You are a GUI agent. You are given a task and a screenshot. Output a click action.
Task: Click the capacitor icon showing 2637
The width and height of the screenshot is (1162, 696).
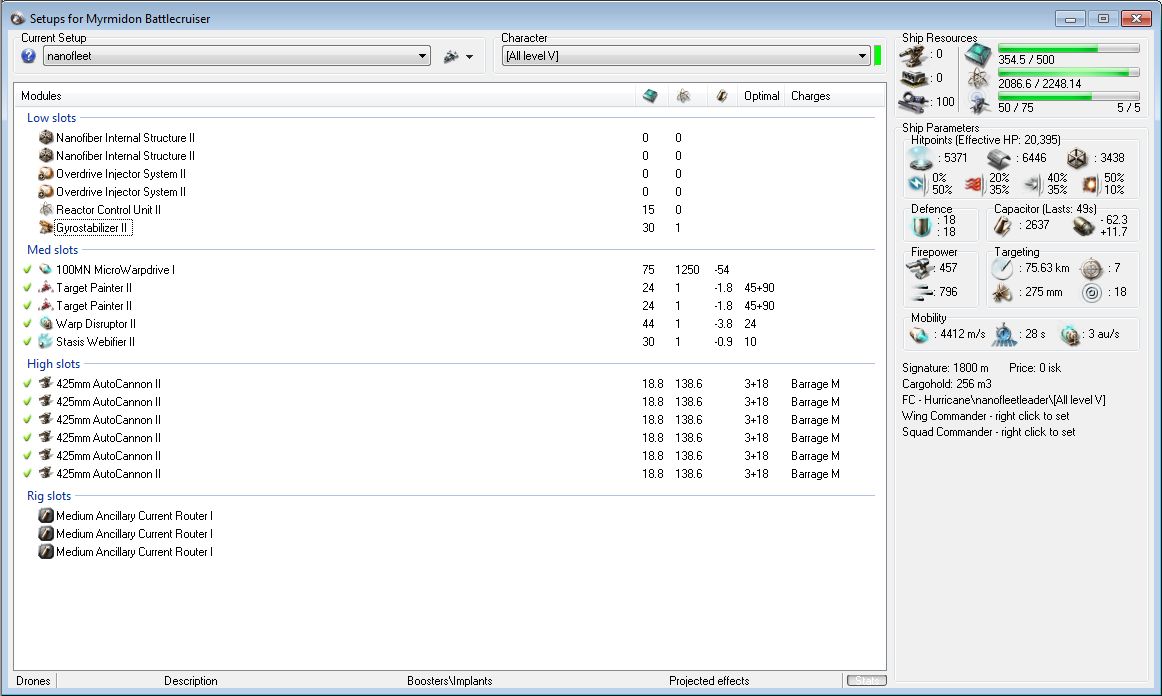1002,225
